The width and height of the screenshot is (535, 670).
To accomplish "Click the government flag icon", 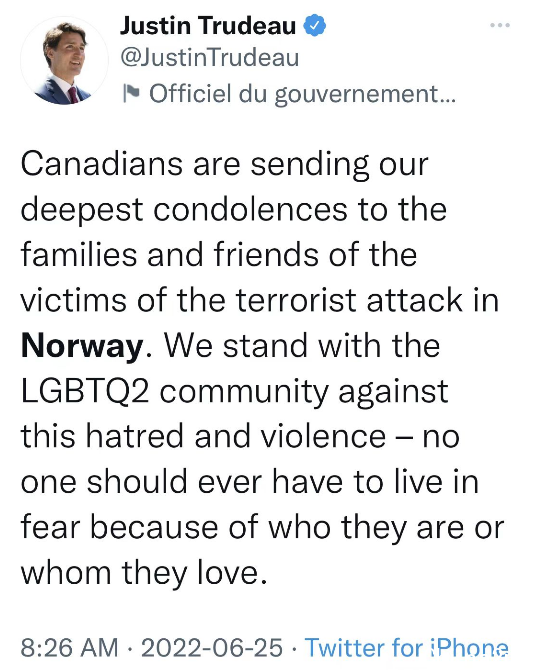I will [131, 93].
